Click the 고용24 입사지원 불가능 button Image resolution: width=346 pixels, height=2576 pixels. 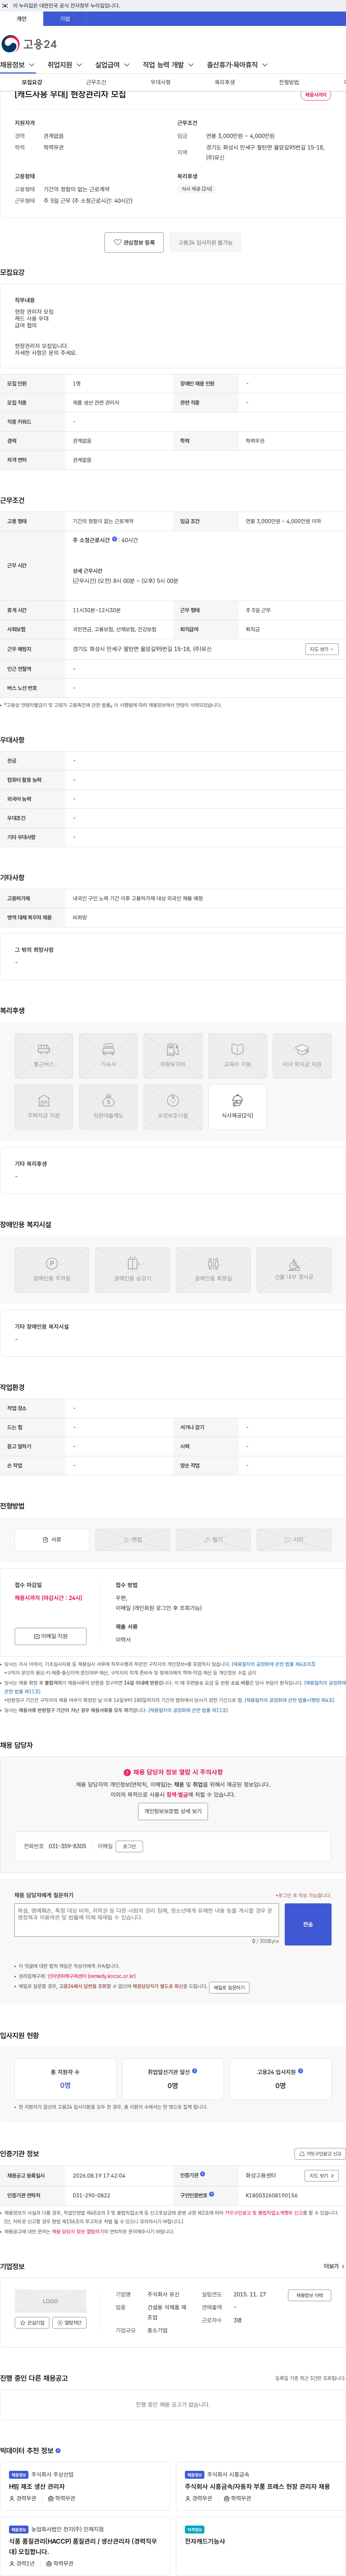(x=205, y=242)
